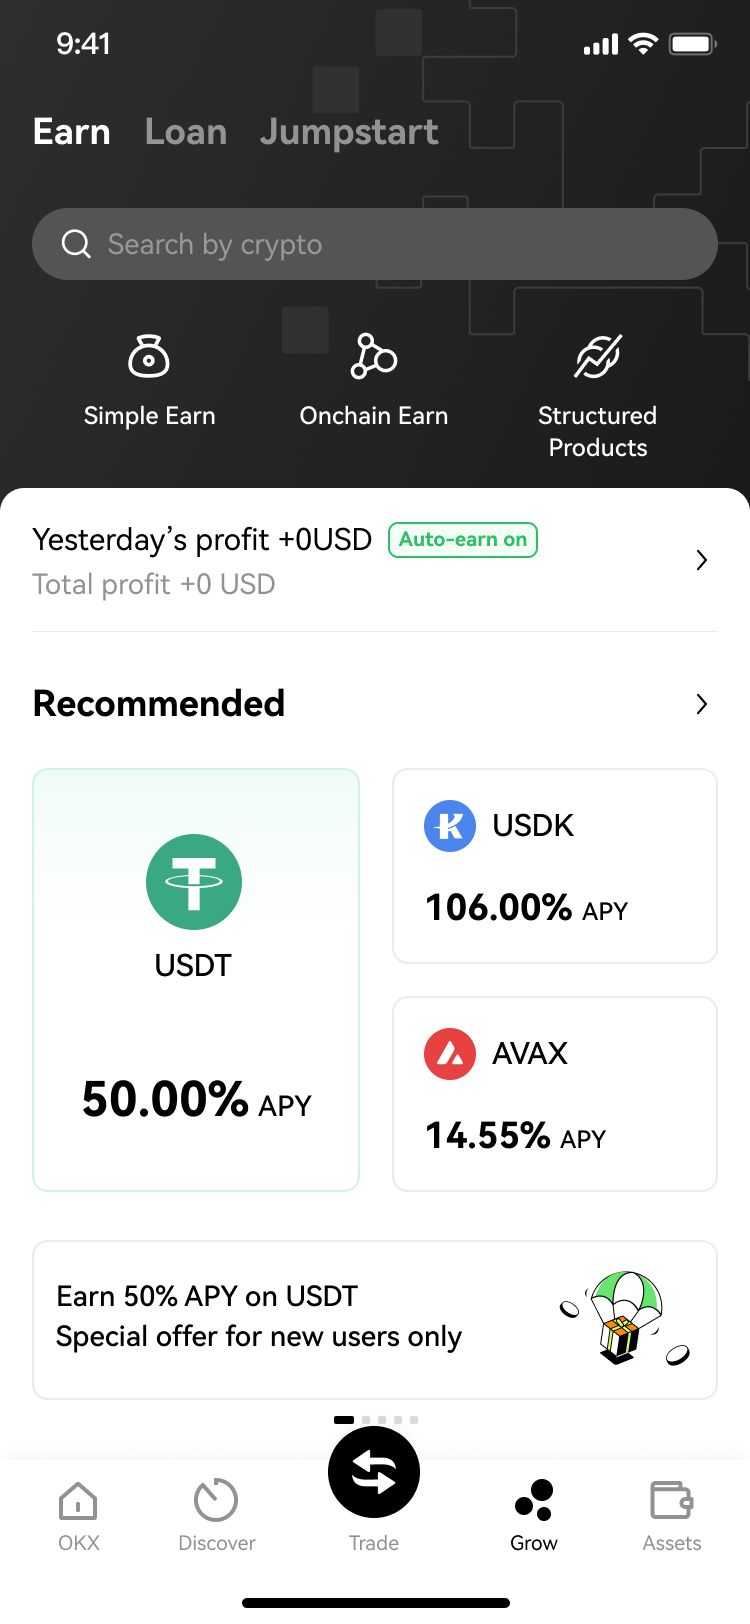Tap the Onchain Earn nodes icon
This screenshot has height=1624, width=750.
tap(373, 356)
